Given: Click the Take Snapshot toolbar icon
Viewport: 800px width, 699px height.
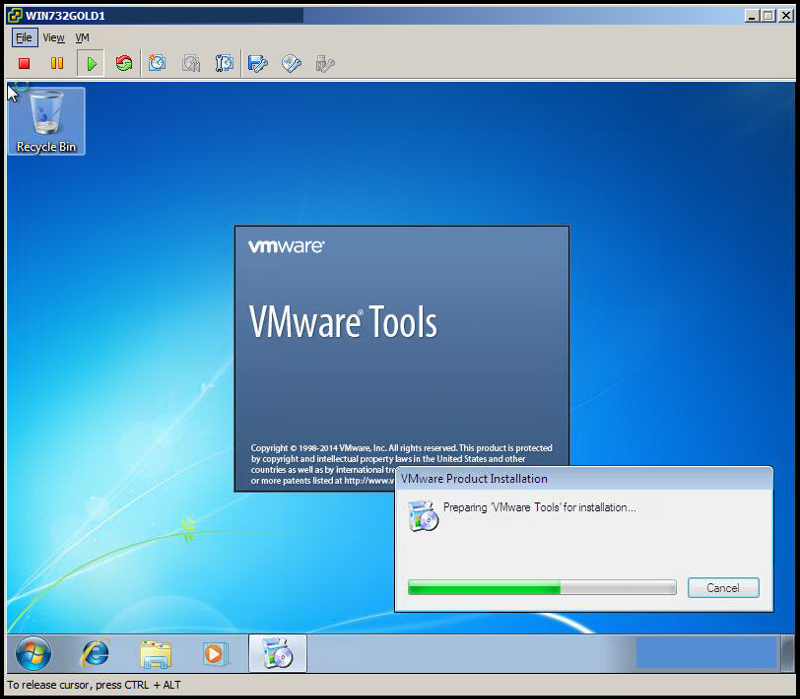Looking at the screenshot, I should point(157,63).
